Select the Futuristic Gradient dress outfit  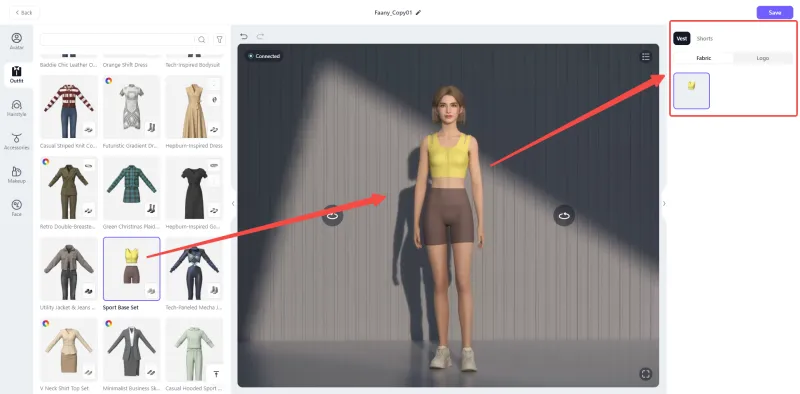(132, 107)
